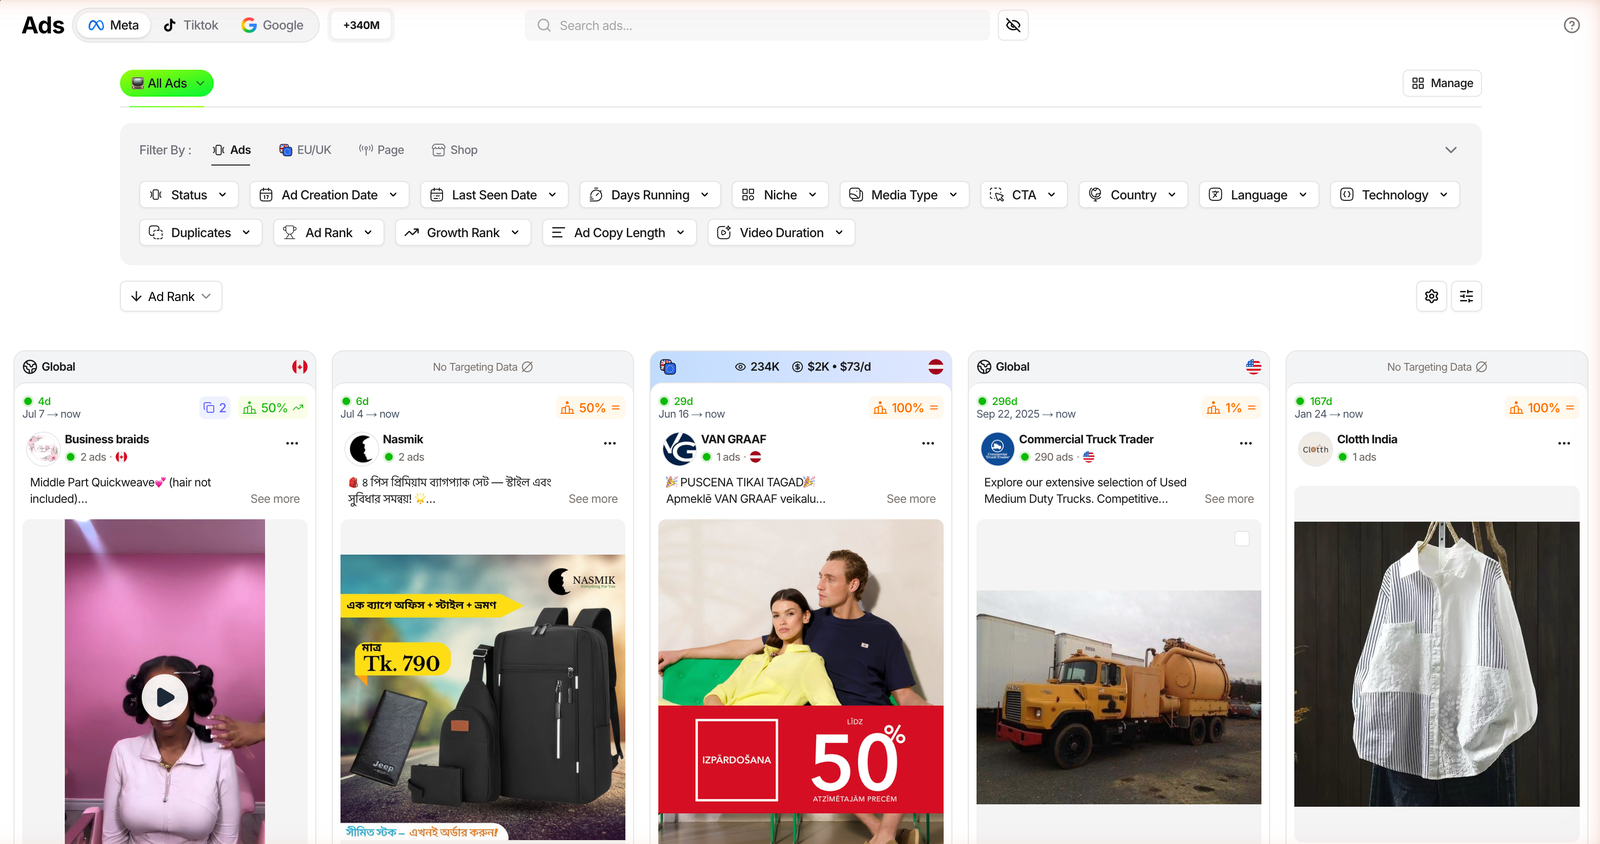Select the Shop filter tab
Image resolution: width=1600 pixels, height=844 pixels.
[x=454, y=150]
